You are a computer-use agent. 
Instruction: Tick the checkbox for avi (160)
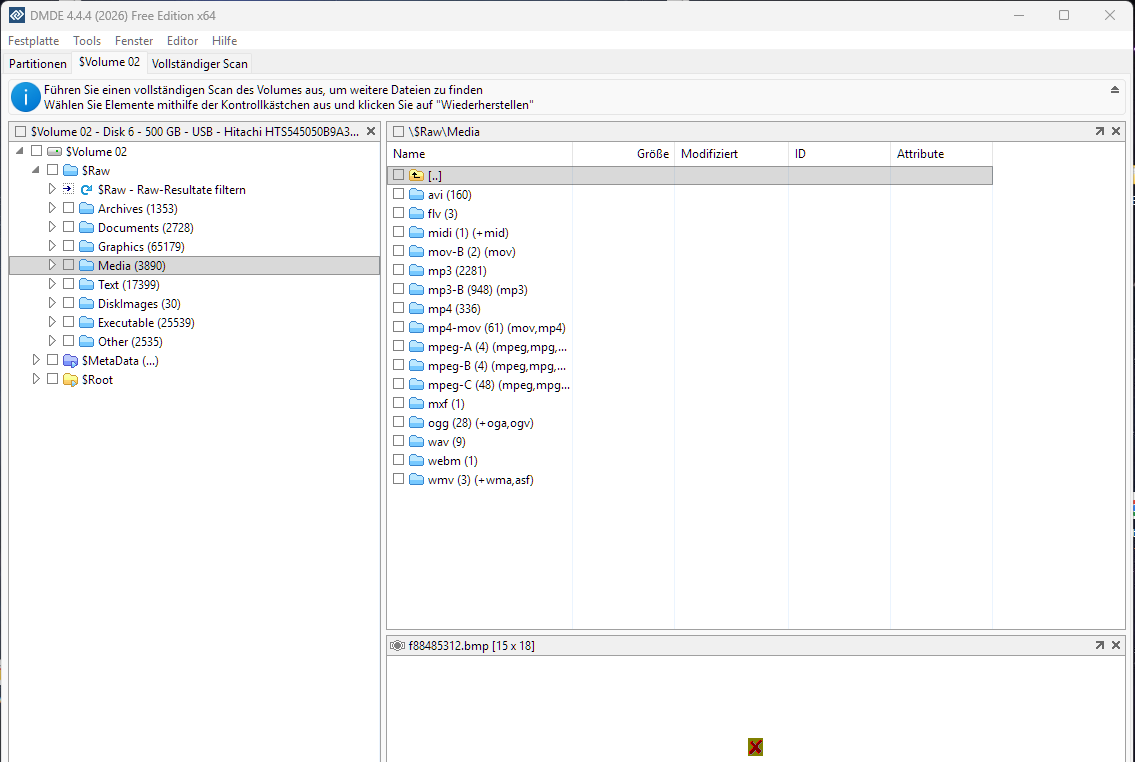(x=398, y=194)
